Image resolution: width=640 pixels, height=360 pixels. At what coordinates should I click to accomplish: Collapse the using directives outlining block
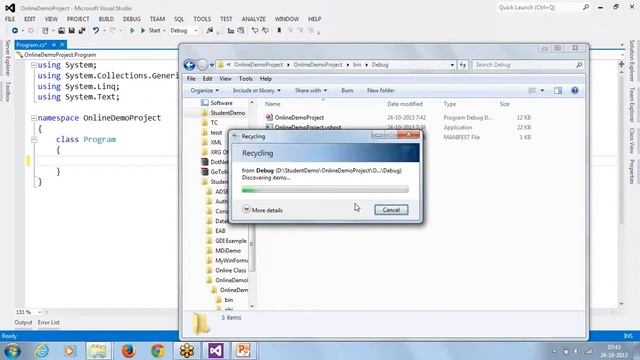(34, 65)
